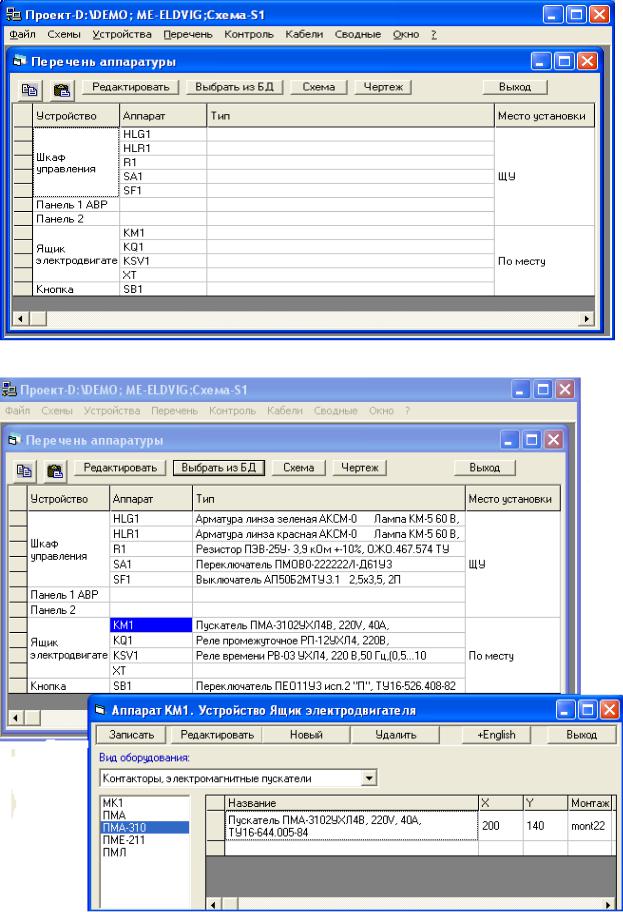Click the title icon of the Аппарат KM1 dialog
Viewport: 623px width, 912px height.
[101, 710]
